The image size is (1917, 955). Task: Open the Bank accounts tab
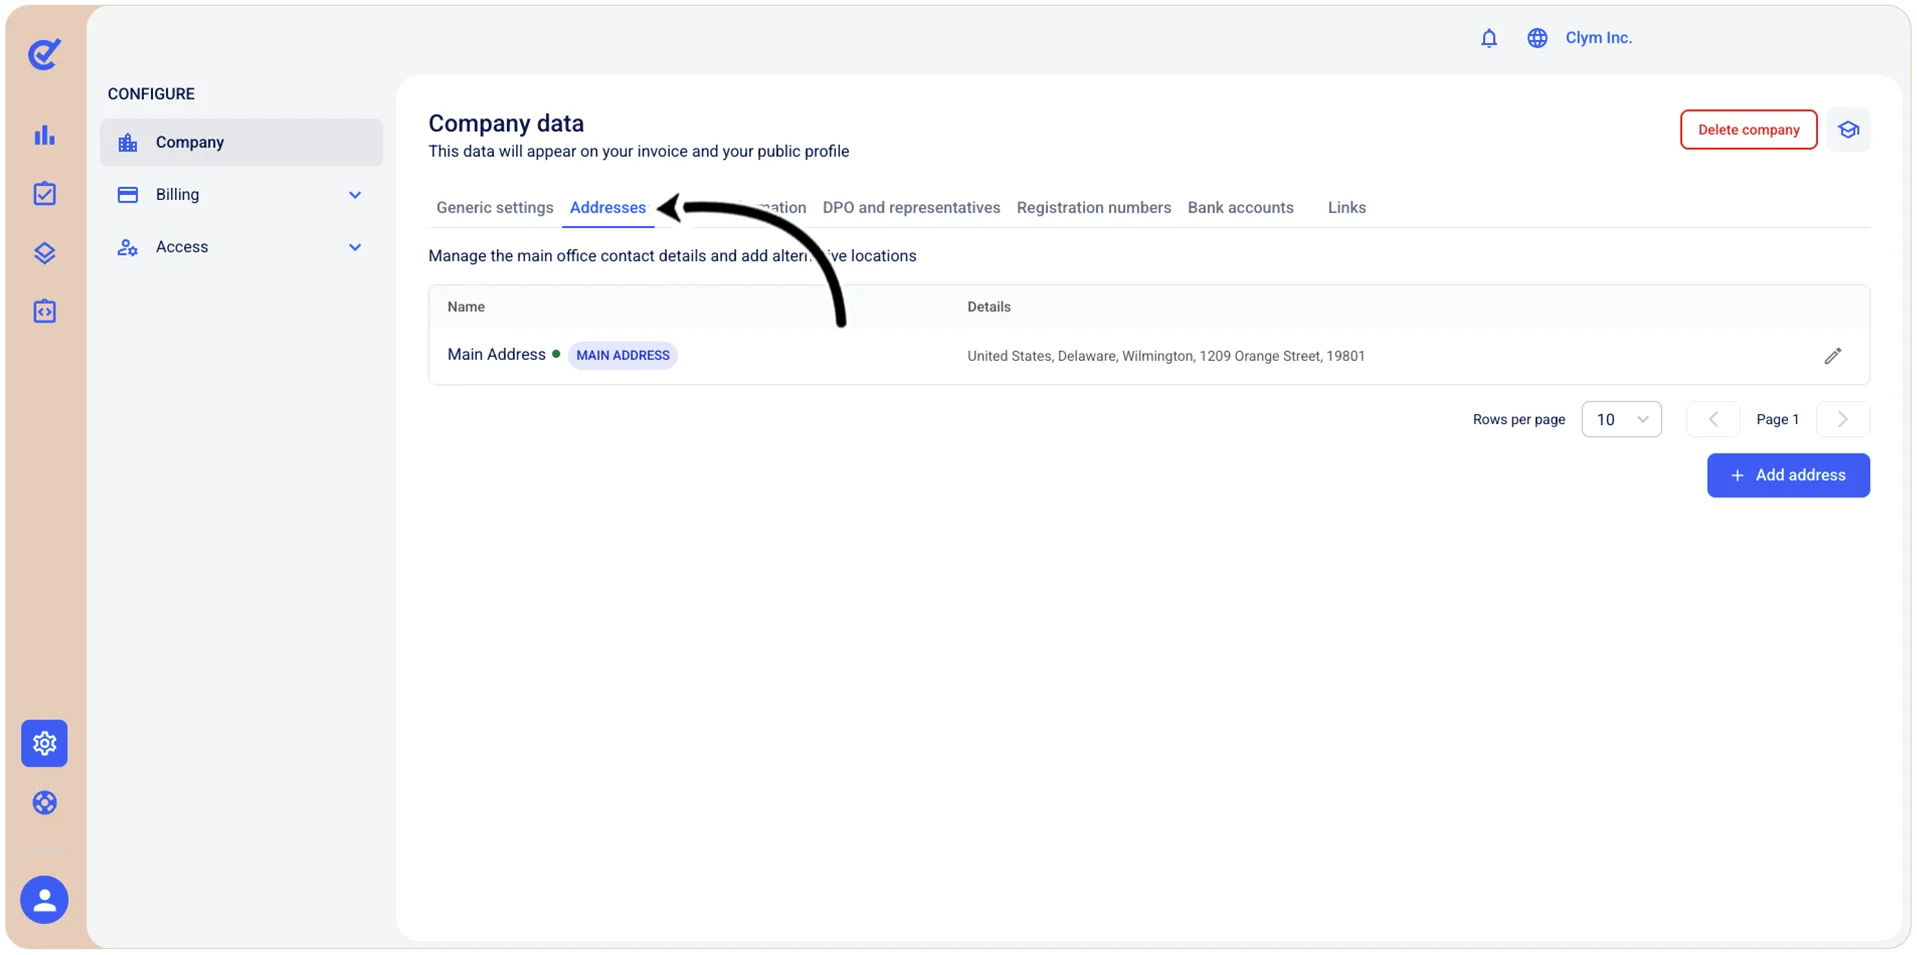point(1240,208)
